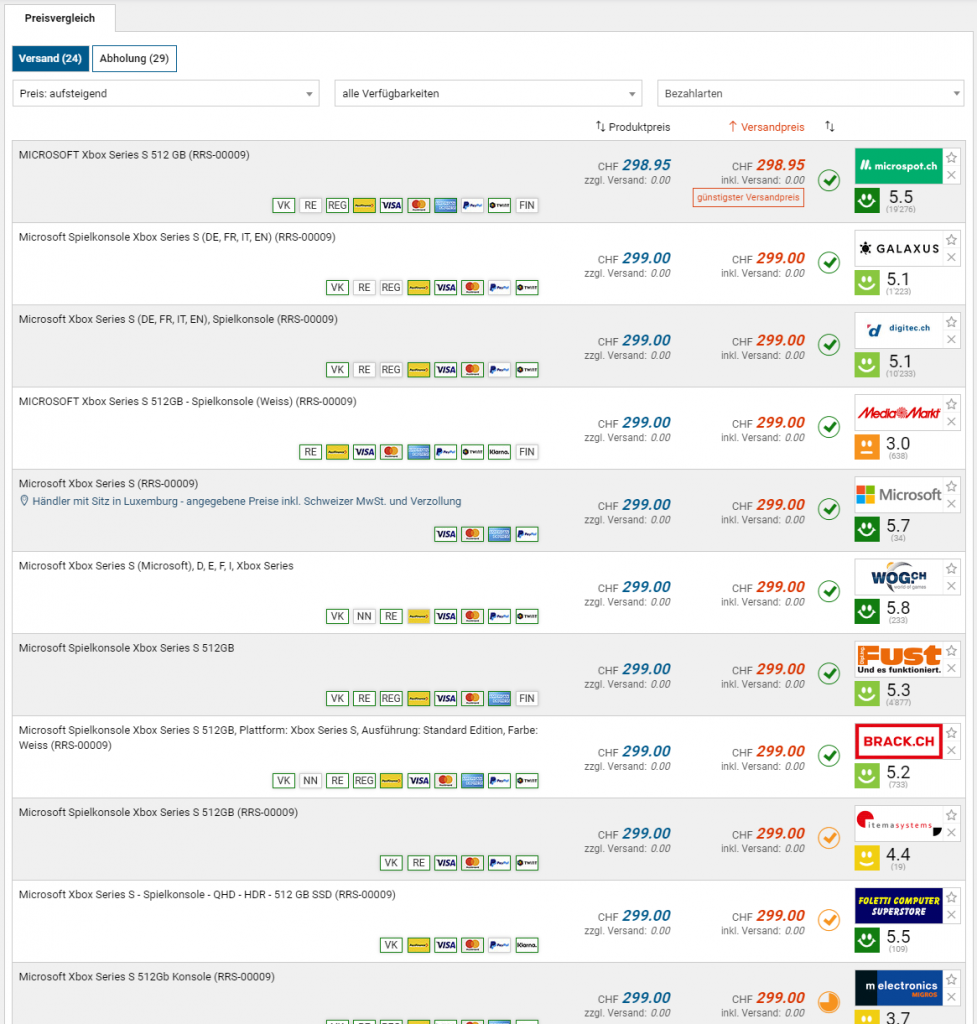Favorite Fust with the star
977x1024 pixels.
coord(952,651)
